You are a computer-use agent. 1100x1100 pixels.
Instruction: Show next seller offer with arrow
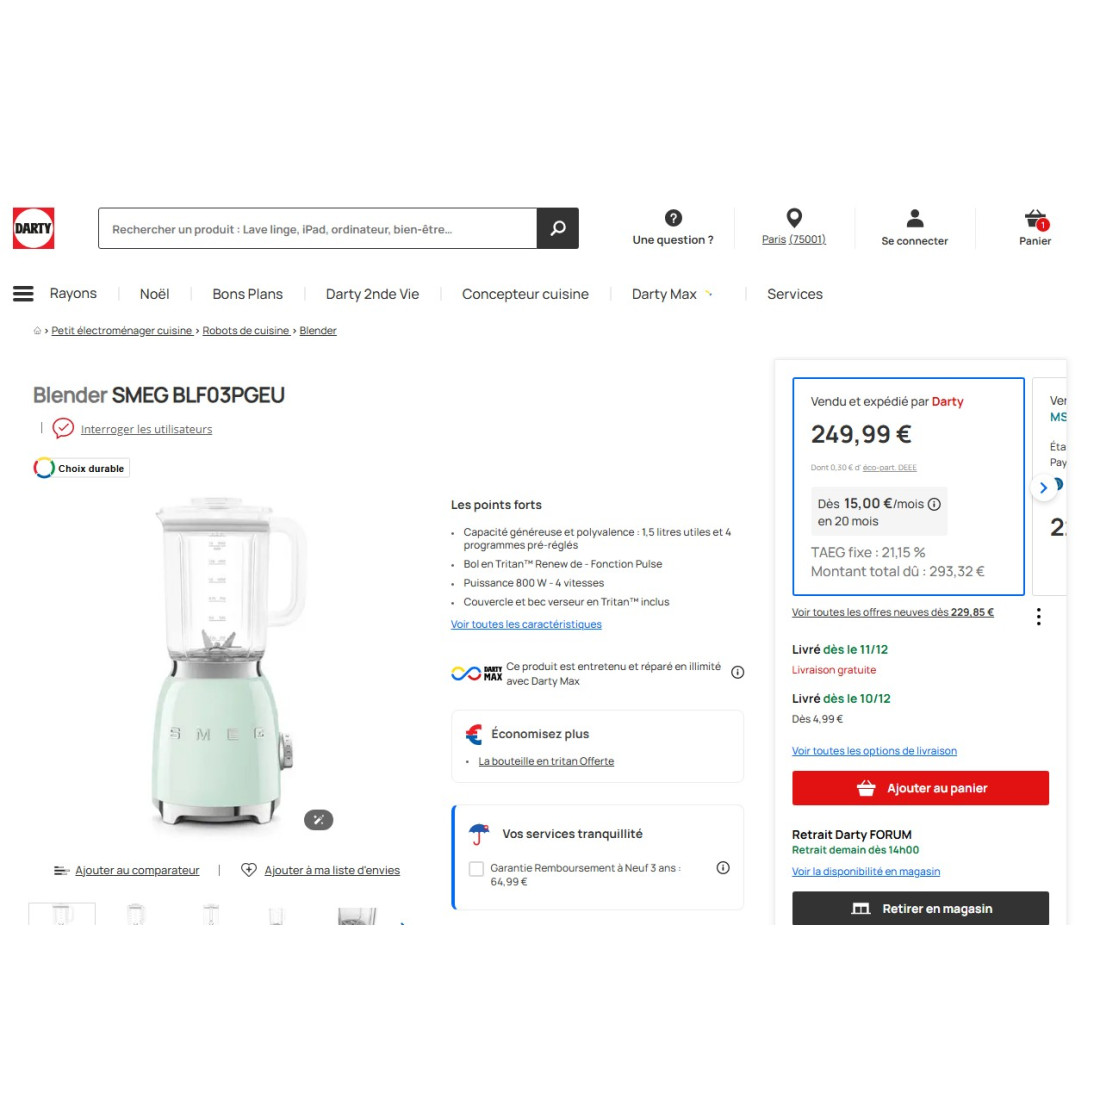point(1043,488)
